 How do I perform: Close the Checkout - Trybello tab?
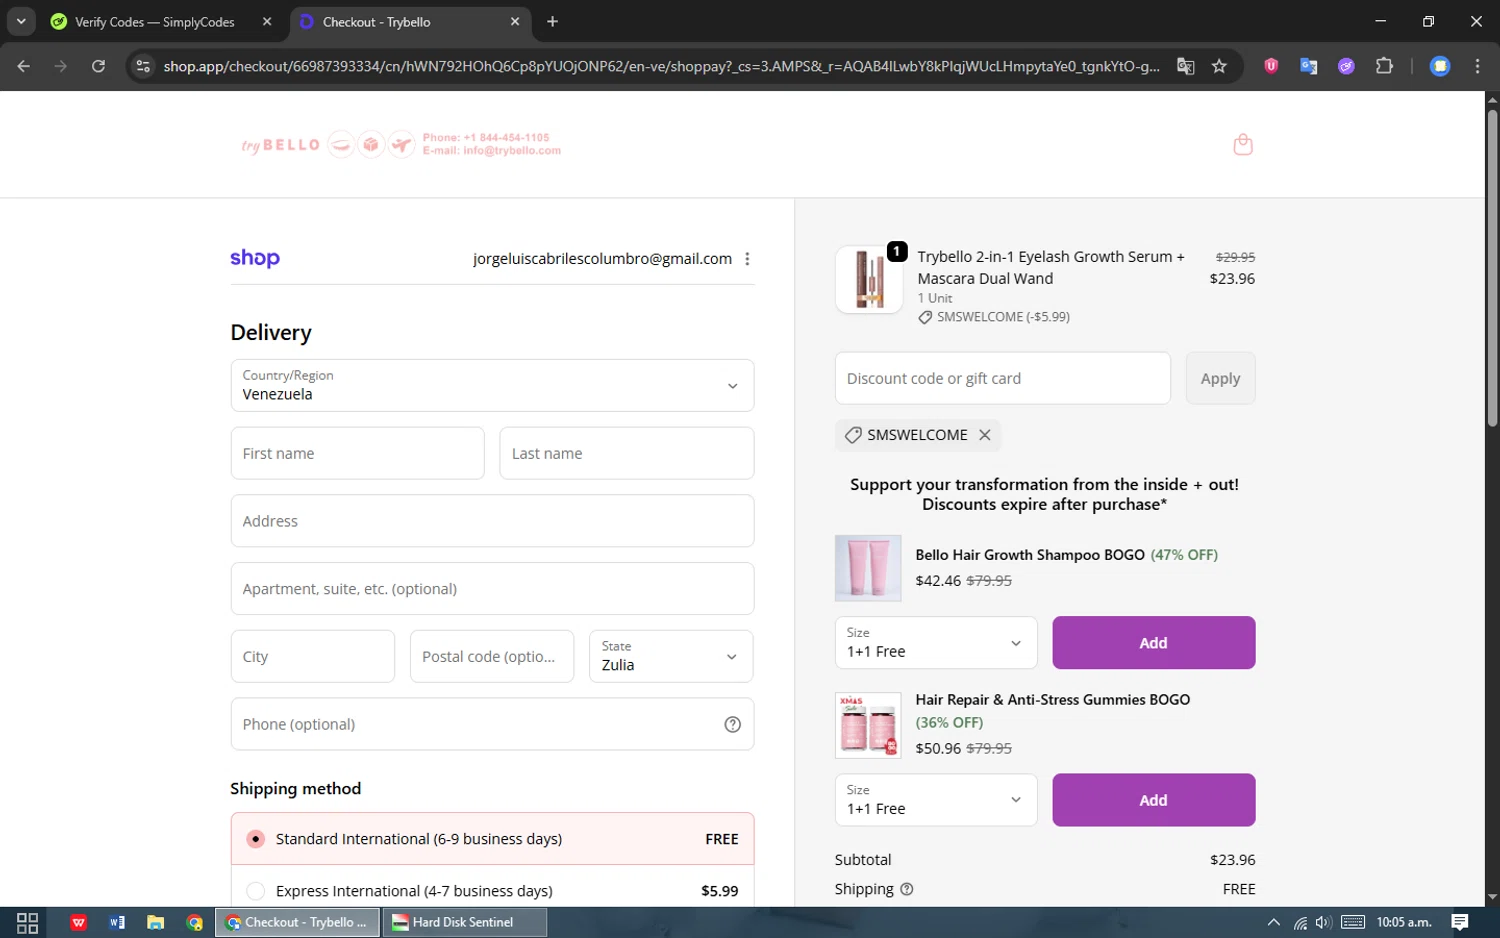point(515,21)
